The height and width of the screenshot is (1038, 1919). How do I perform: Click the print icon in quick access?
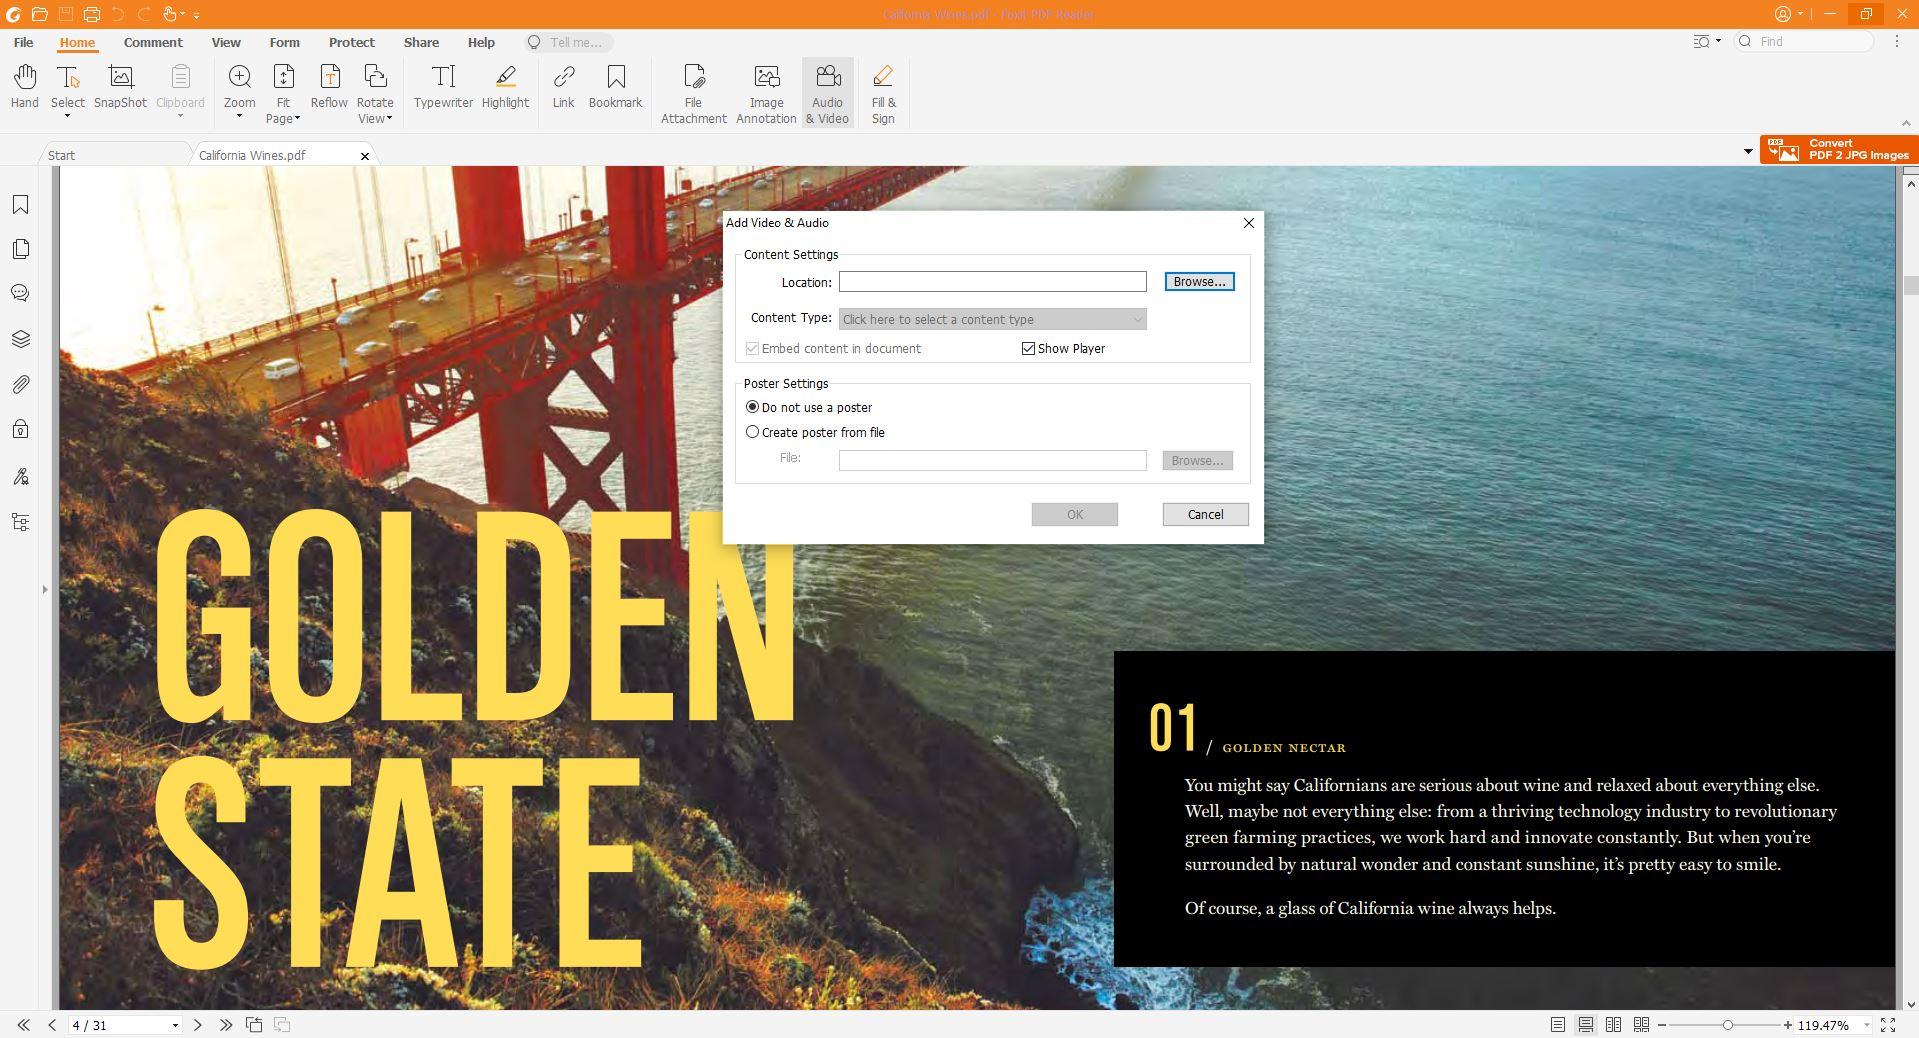pyautogui.click(x=91, y=14)
